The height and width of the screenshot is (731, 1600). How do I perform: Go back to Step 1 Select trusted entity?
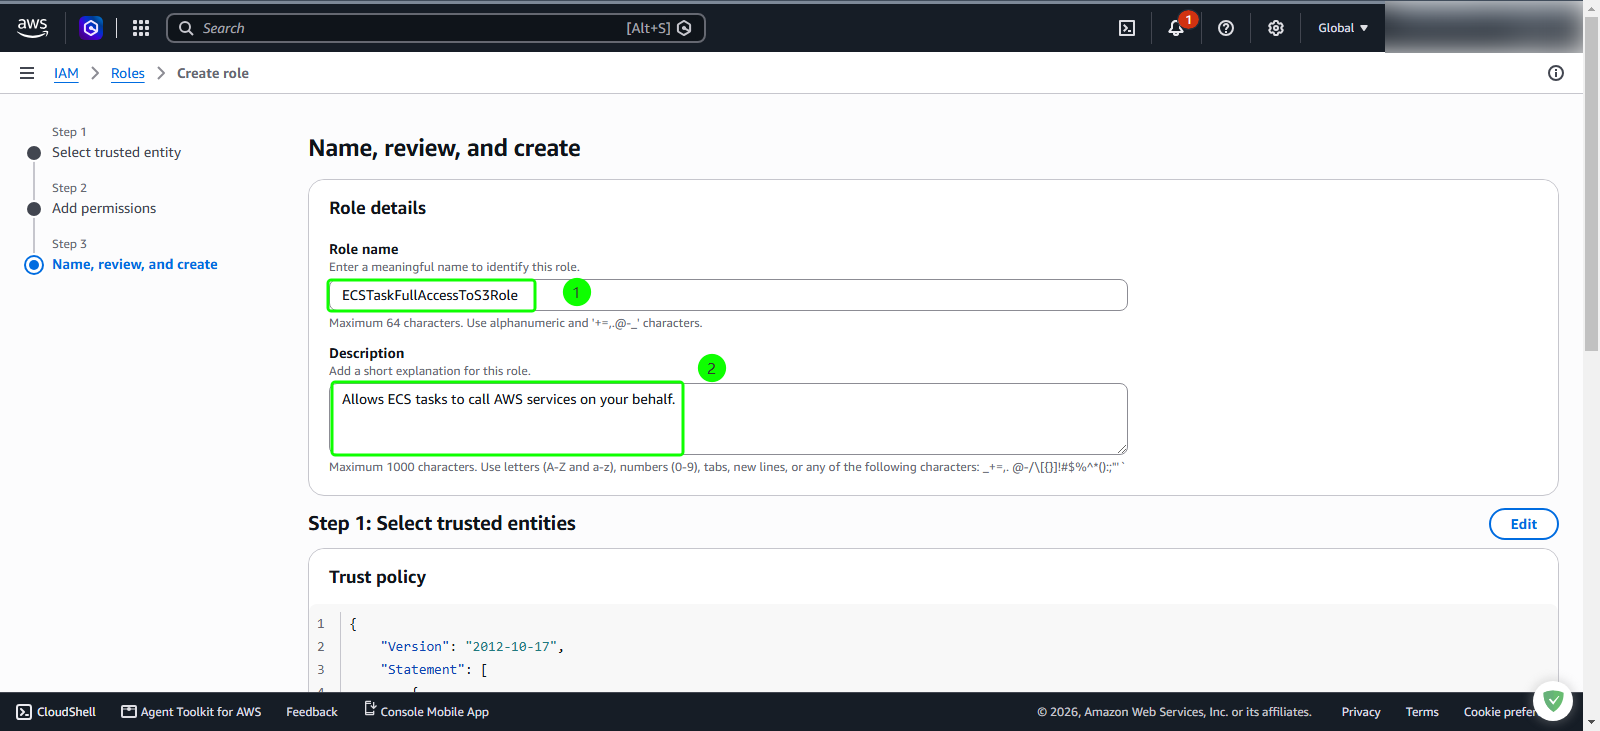tap(116, 152)
